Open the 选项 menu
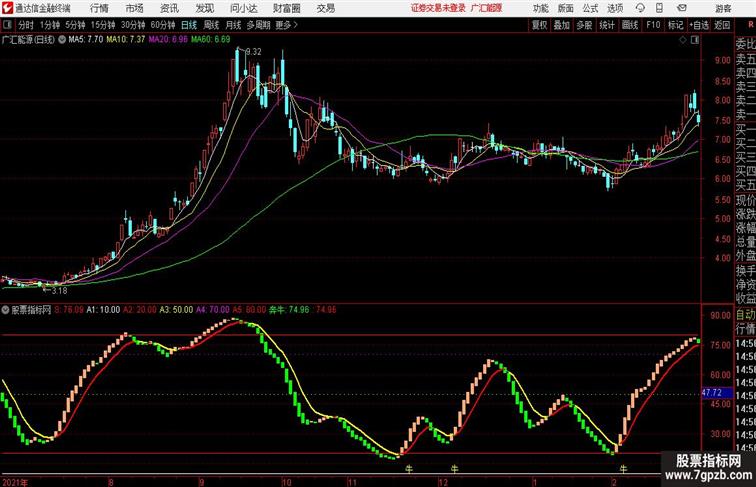 [615, 8]
